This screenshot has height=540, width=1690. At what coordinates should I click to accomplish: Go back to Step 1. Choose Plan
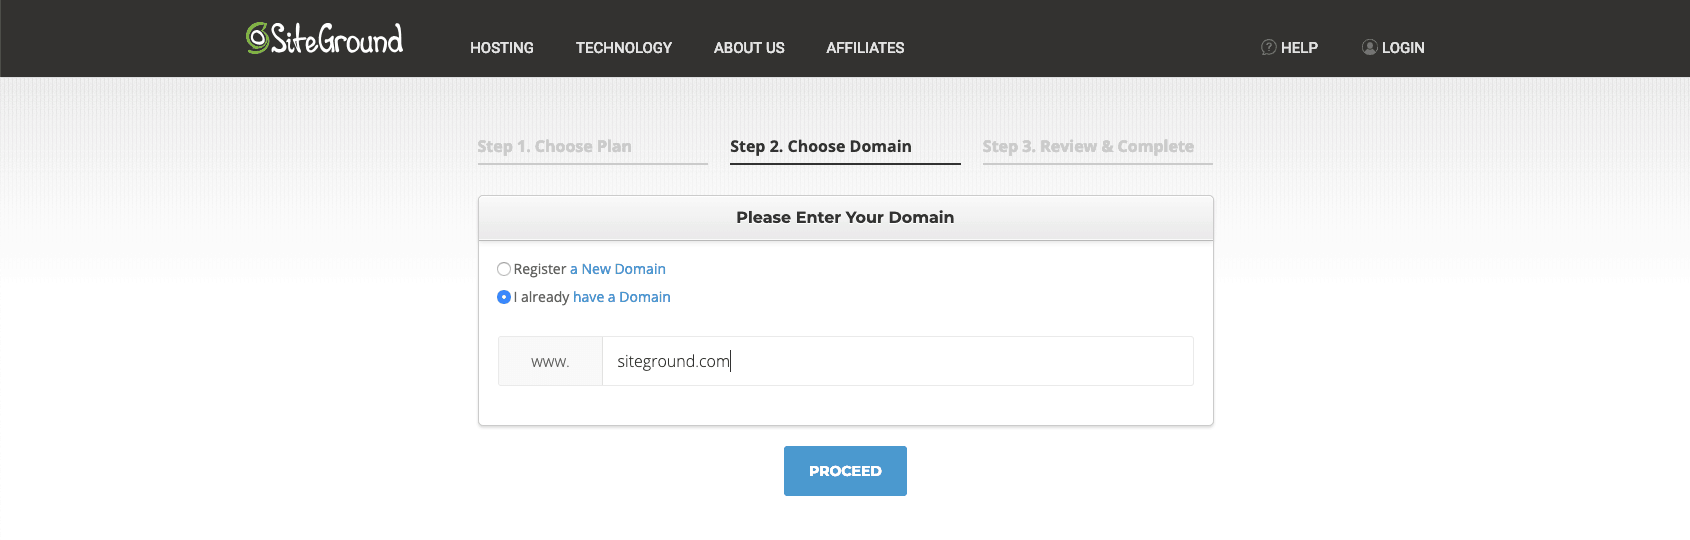[555, 146]
